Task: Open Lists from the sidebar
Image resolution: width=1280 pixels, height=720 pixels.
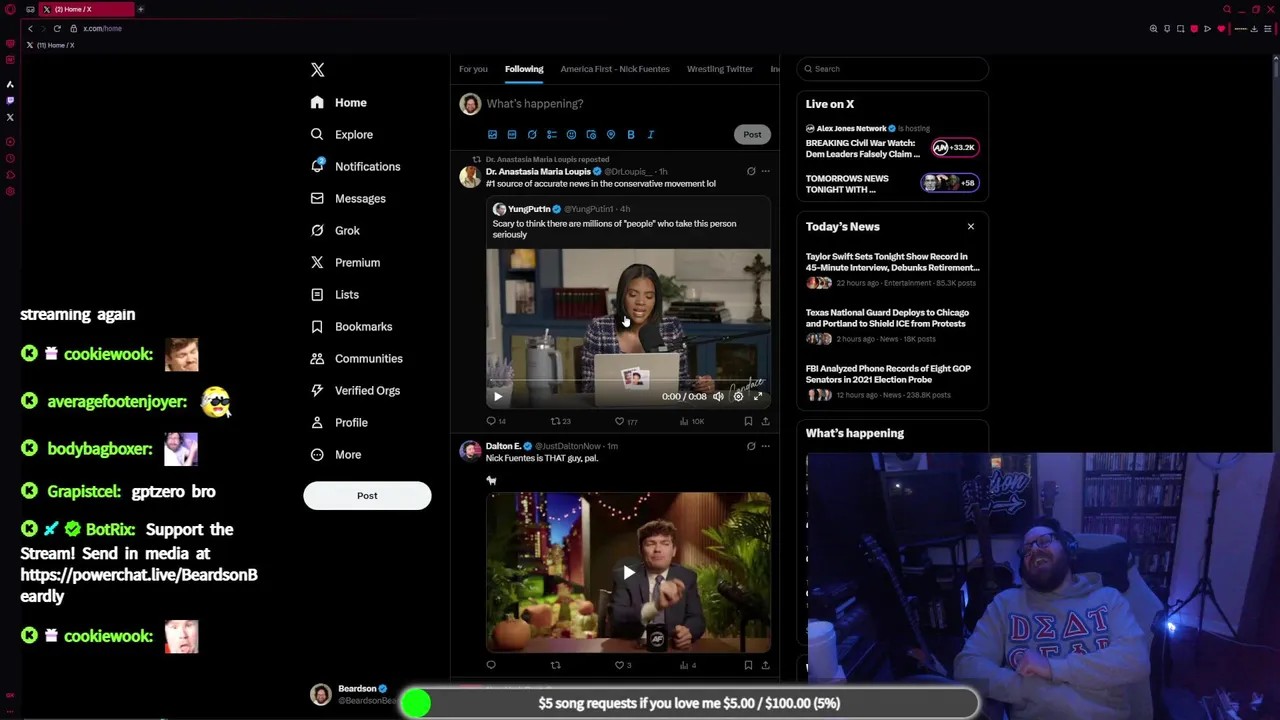Action: 335,295
